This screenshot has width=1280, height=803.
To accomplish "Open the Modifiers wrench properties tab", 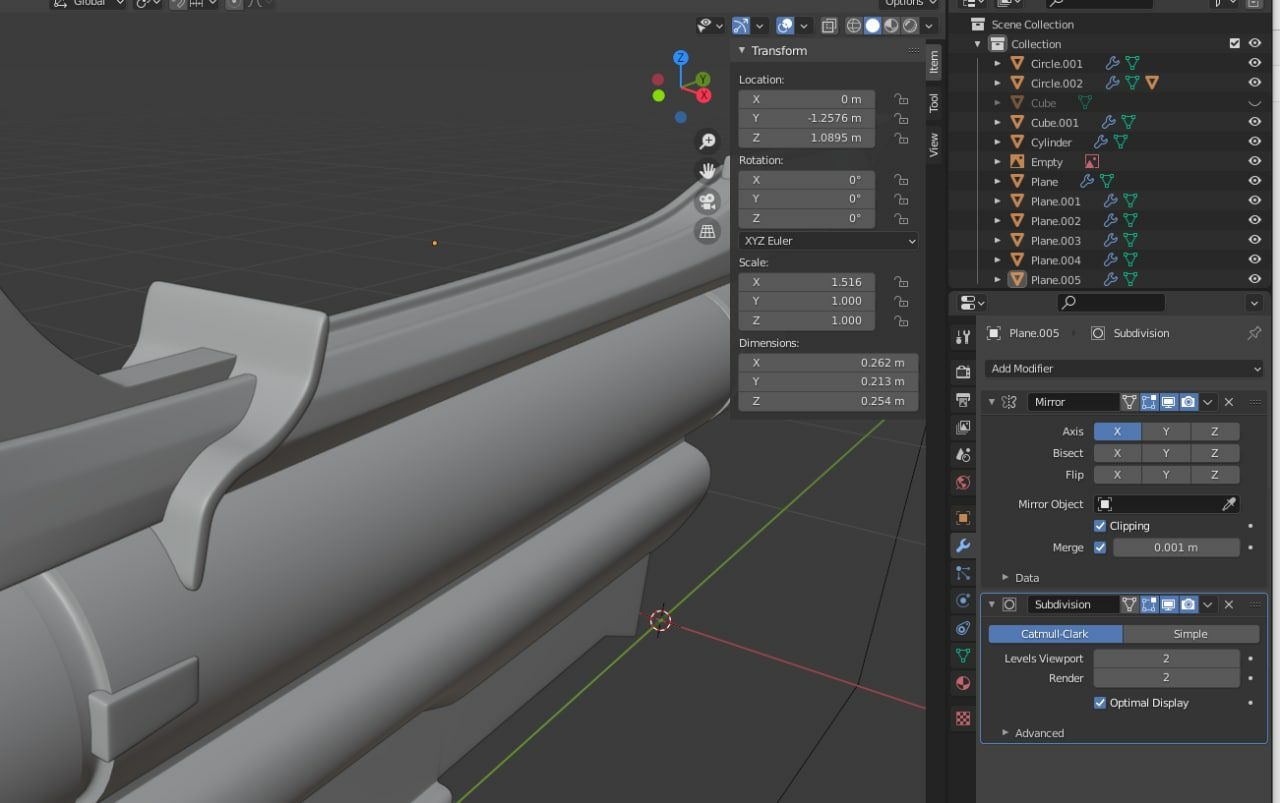I will click(x=963, y=546).
